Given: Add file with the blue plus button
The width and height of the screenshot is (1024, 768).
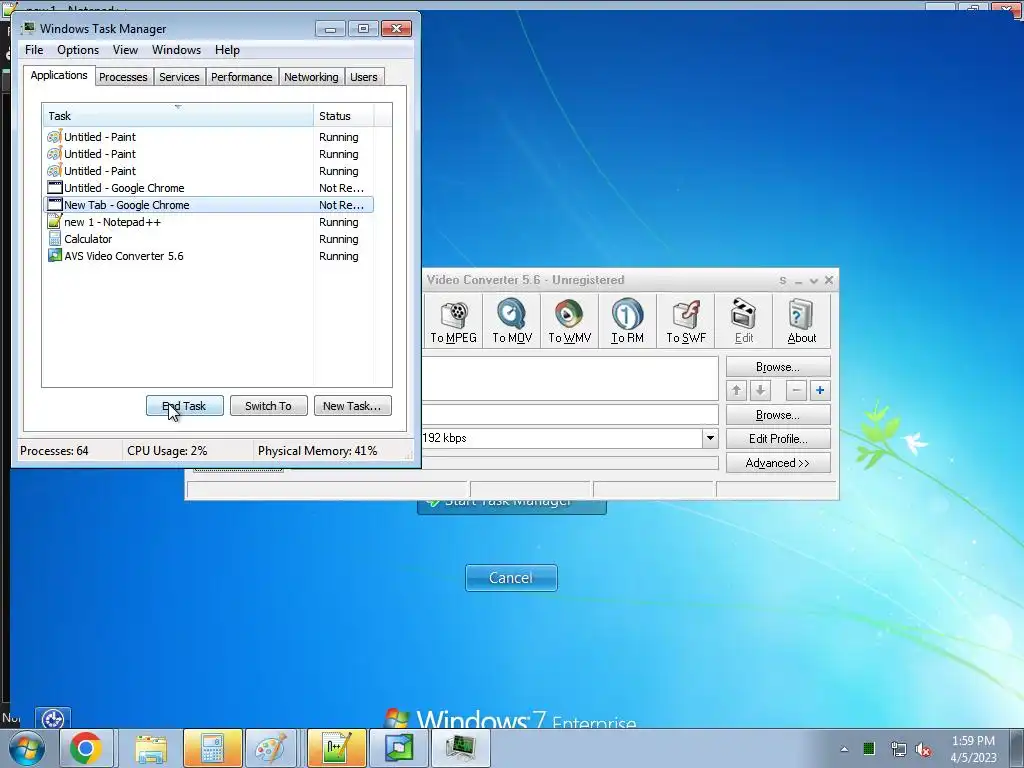Looking at the screenshot, I should tap(820, 391).
